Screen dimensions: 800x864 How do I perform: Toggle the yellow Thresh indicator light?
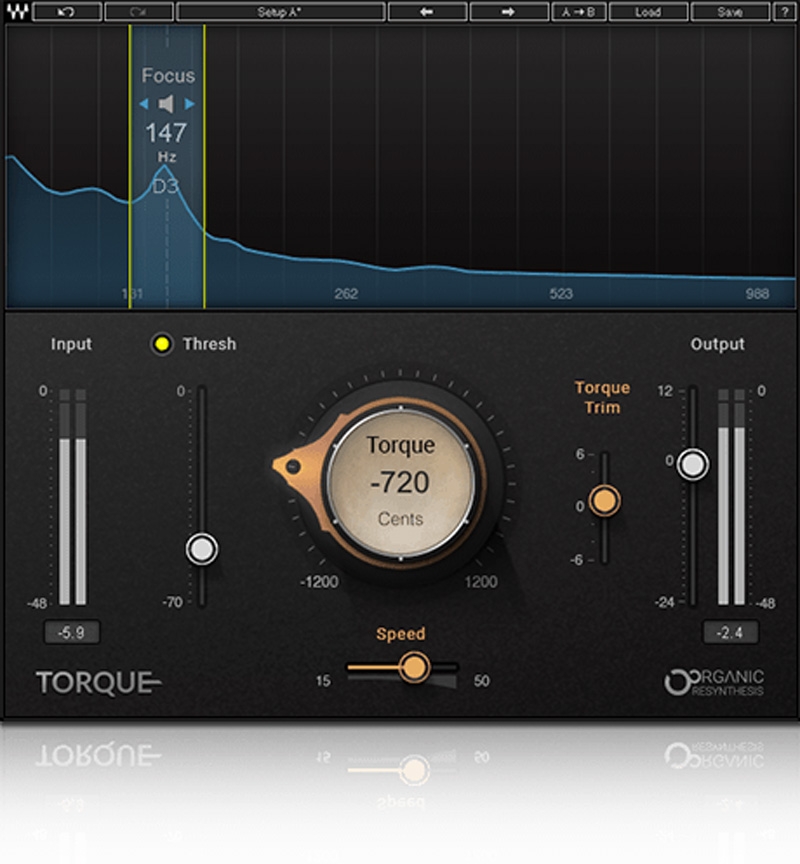161,344
